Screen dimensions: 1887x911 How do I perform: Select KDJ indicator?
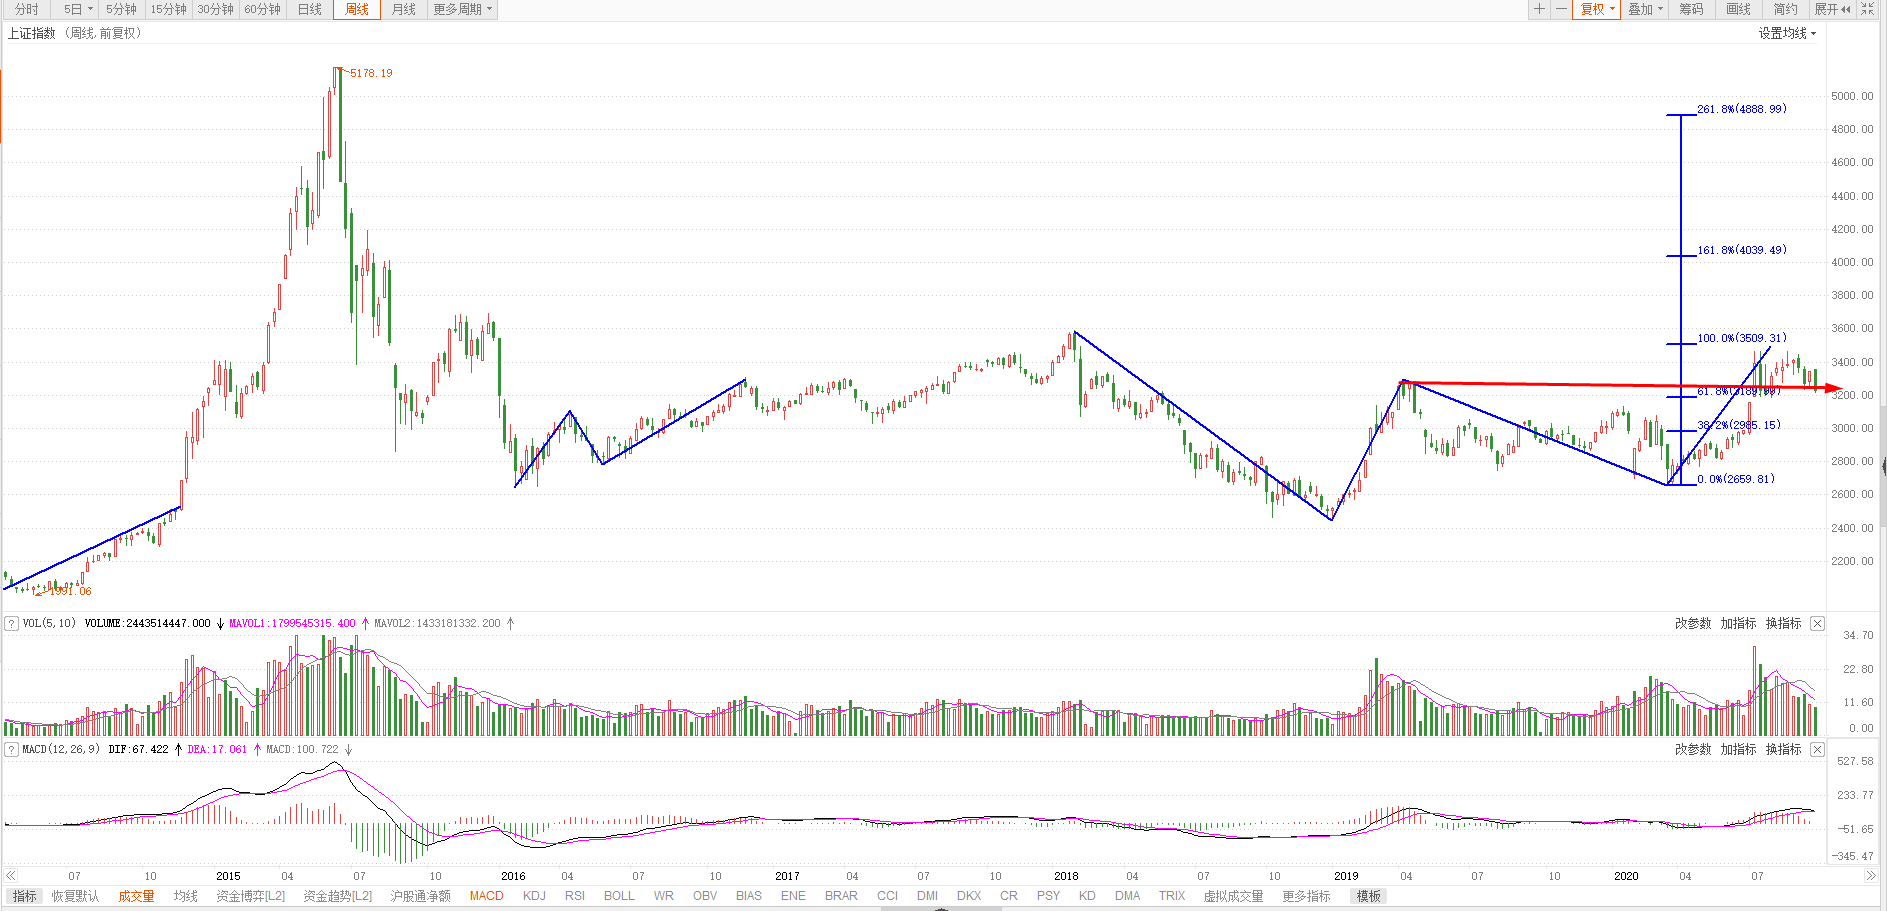(535, 896)
